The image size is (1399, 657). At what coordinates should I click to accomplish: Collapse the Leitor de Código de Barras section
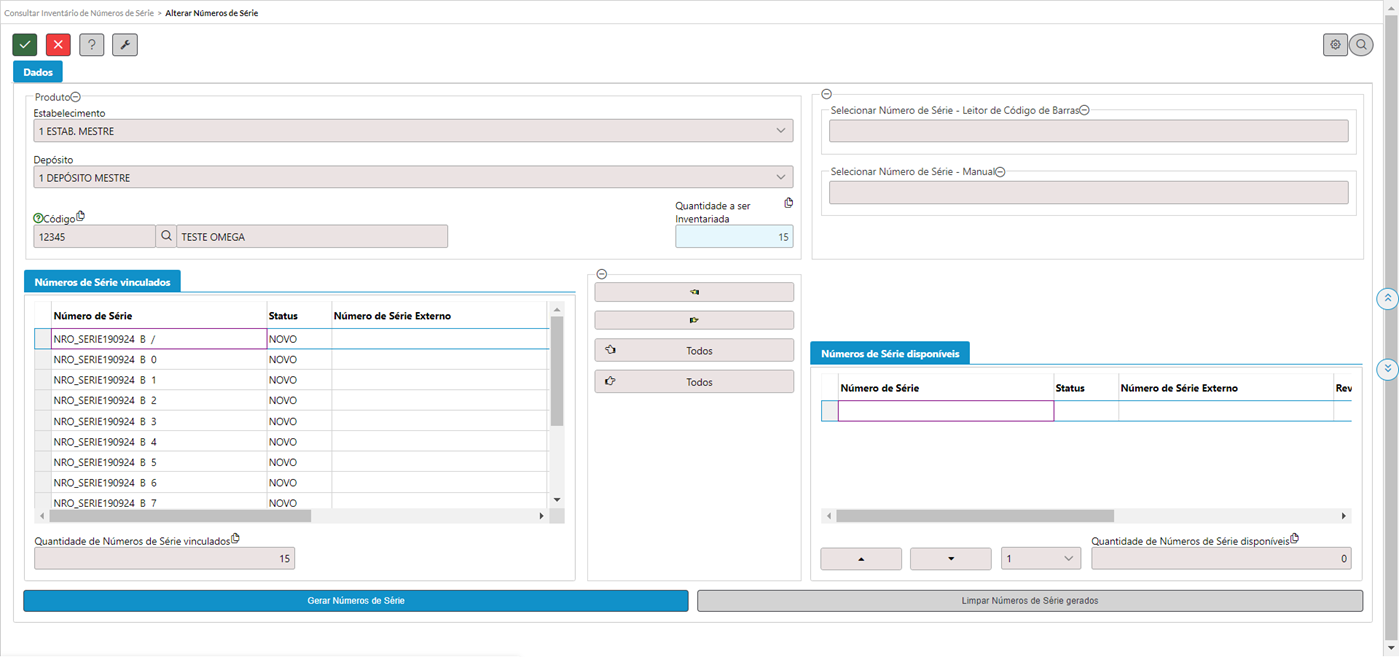click(x=1084, y=111)
